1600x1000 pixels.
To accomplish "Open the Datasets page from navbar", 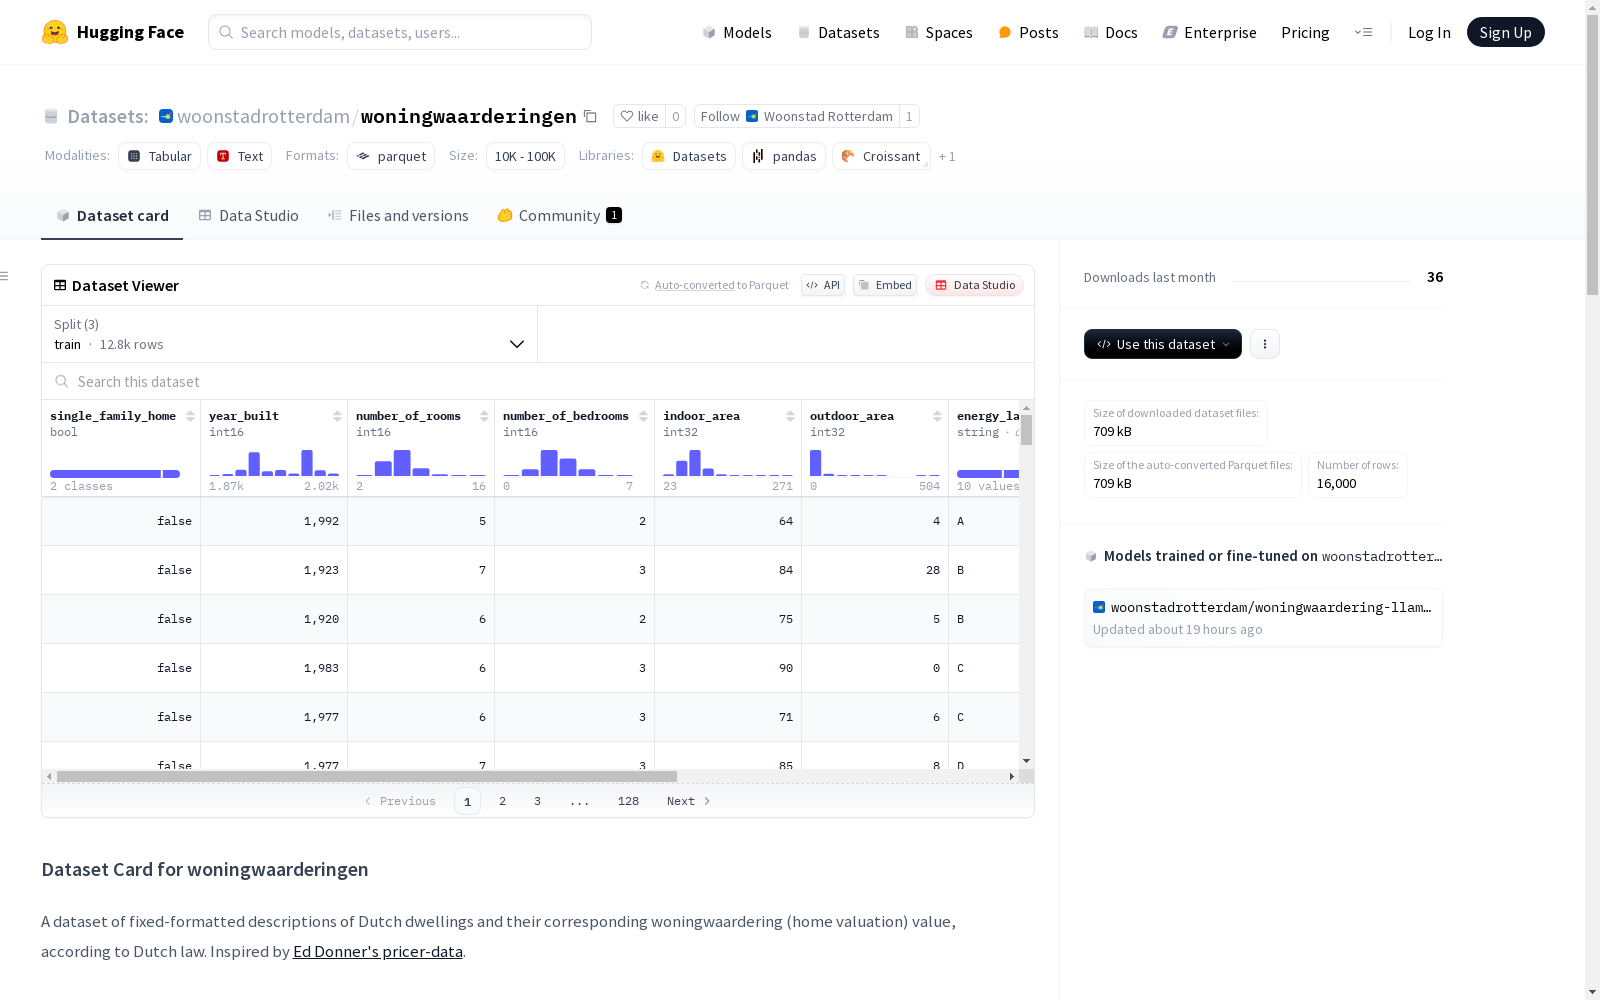I will 838,32.
